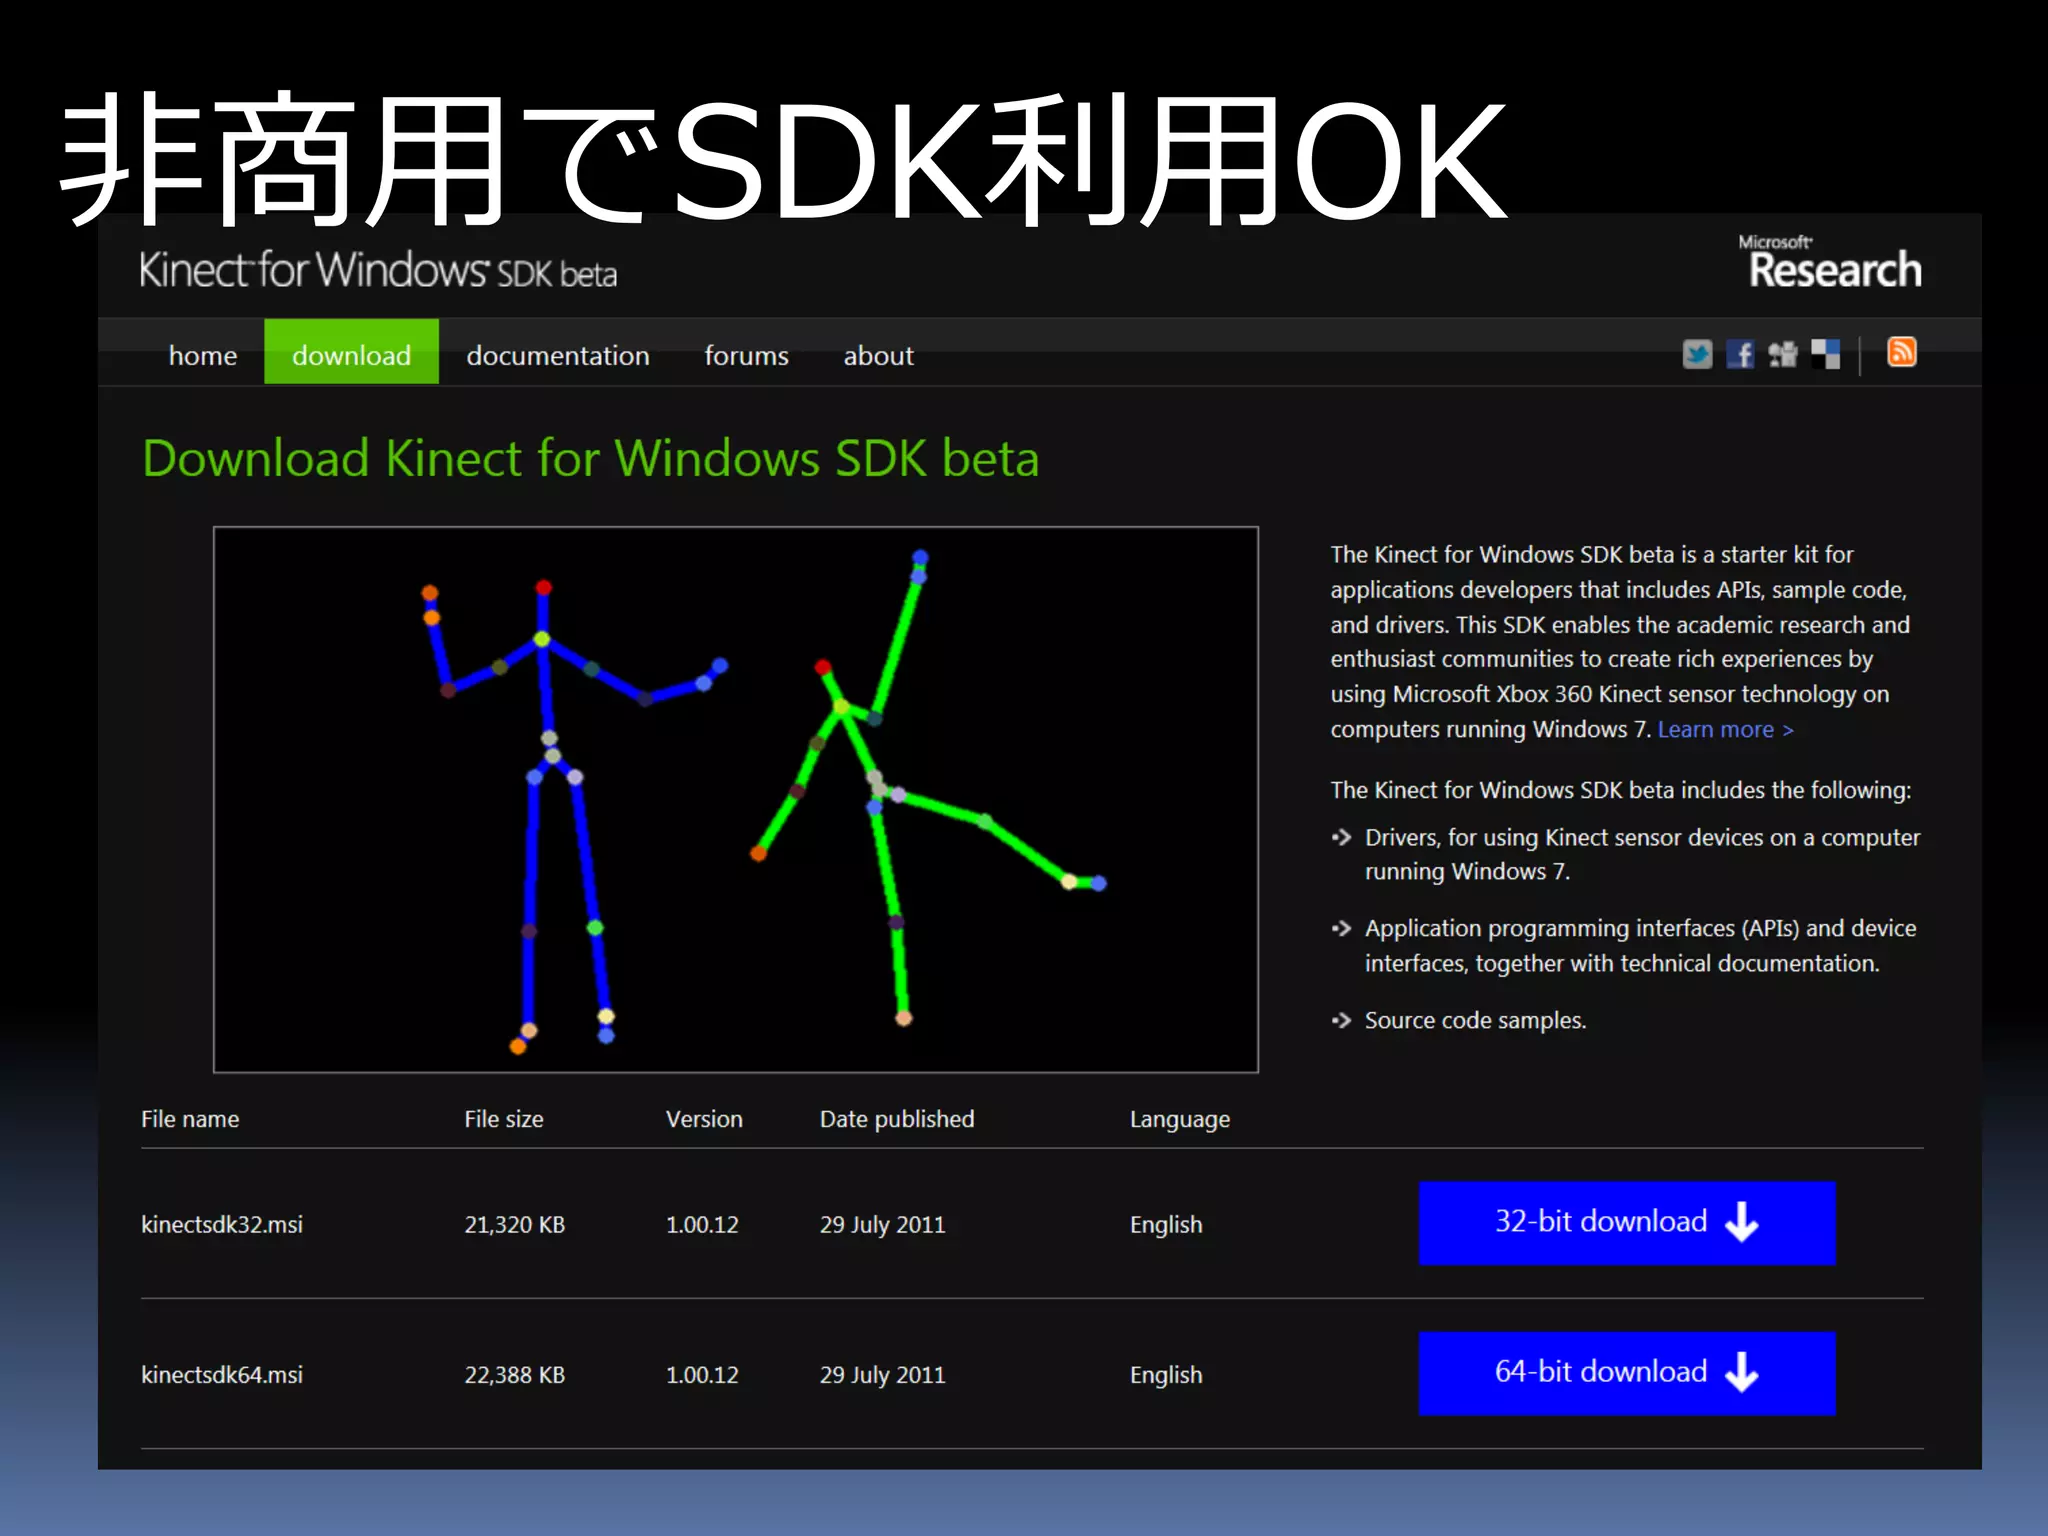Select the kinectsdk32.msi file name
The height and width of the screenshot is (1536, 2048).
[222, 1225]
